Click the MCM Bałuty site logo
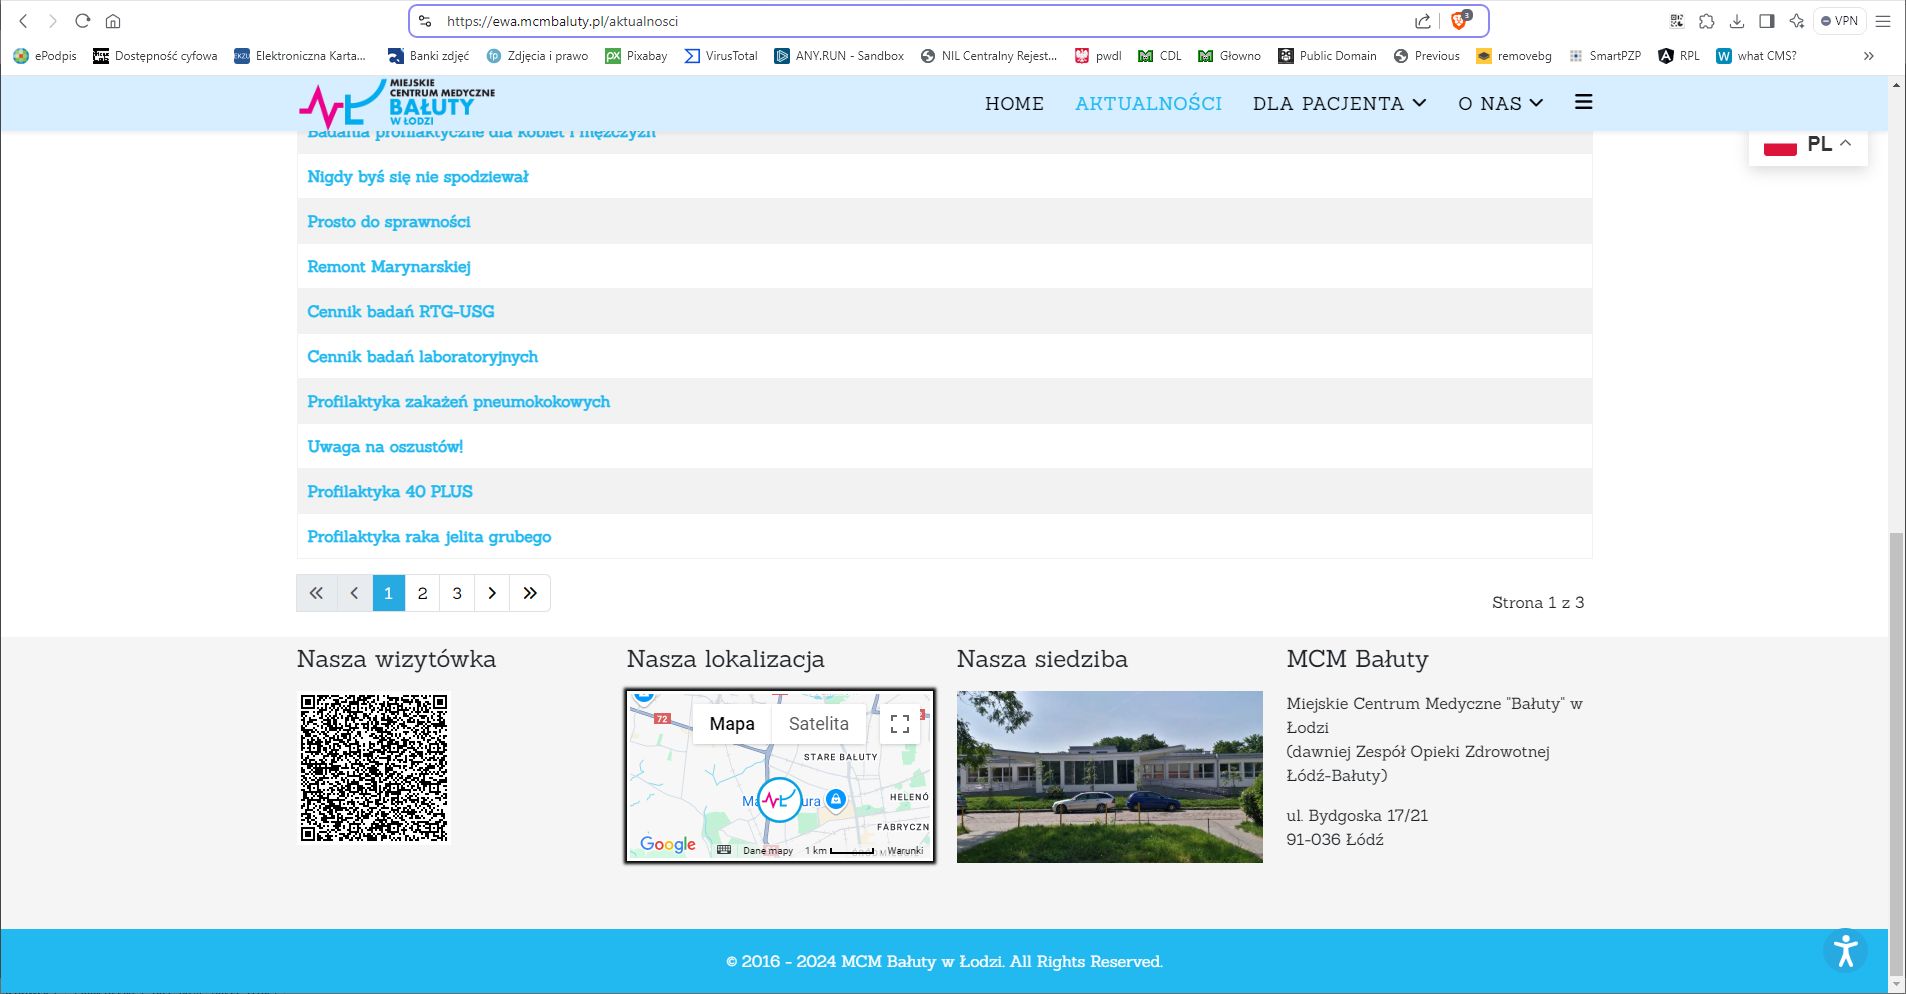Viewport: 1906px width, 994px height. pyautogui.click(x=397, y=104)
